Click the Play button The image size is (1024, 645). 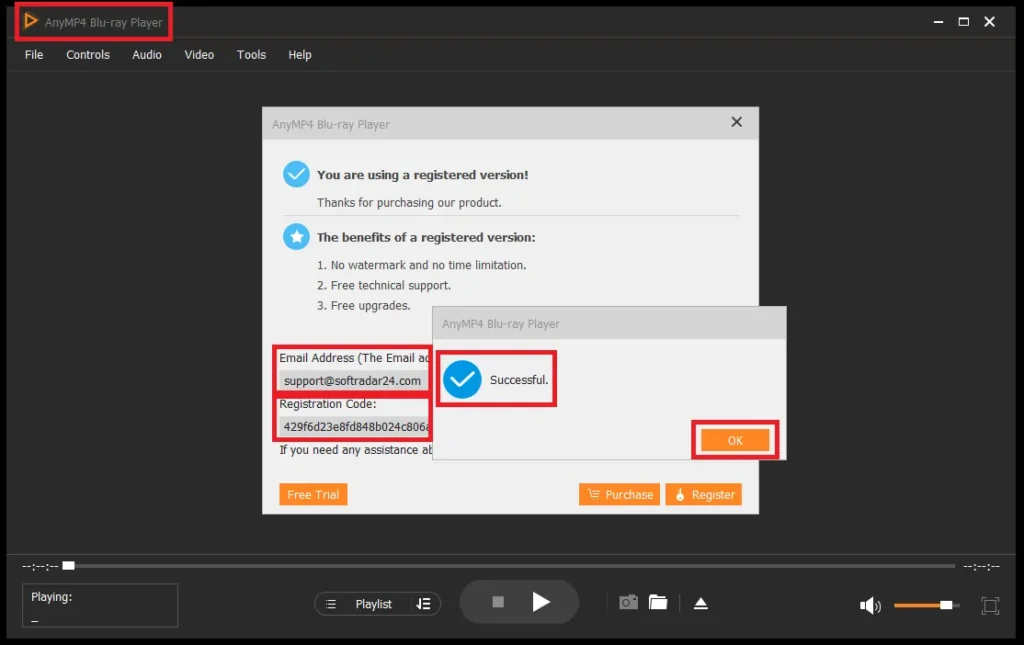540,602
